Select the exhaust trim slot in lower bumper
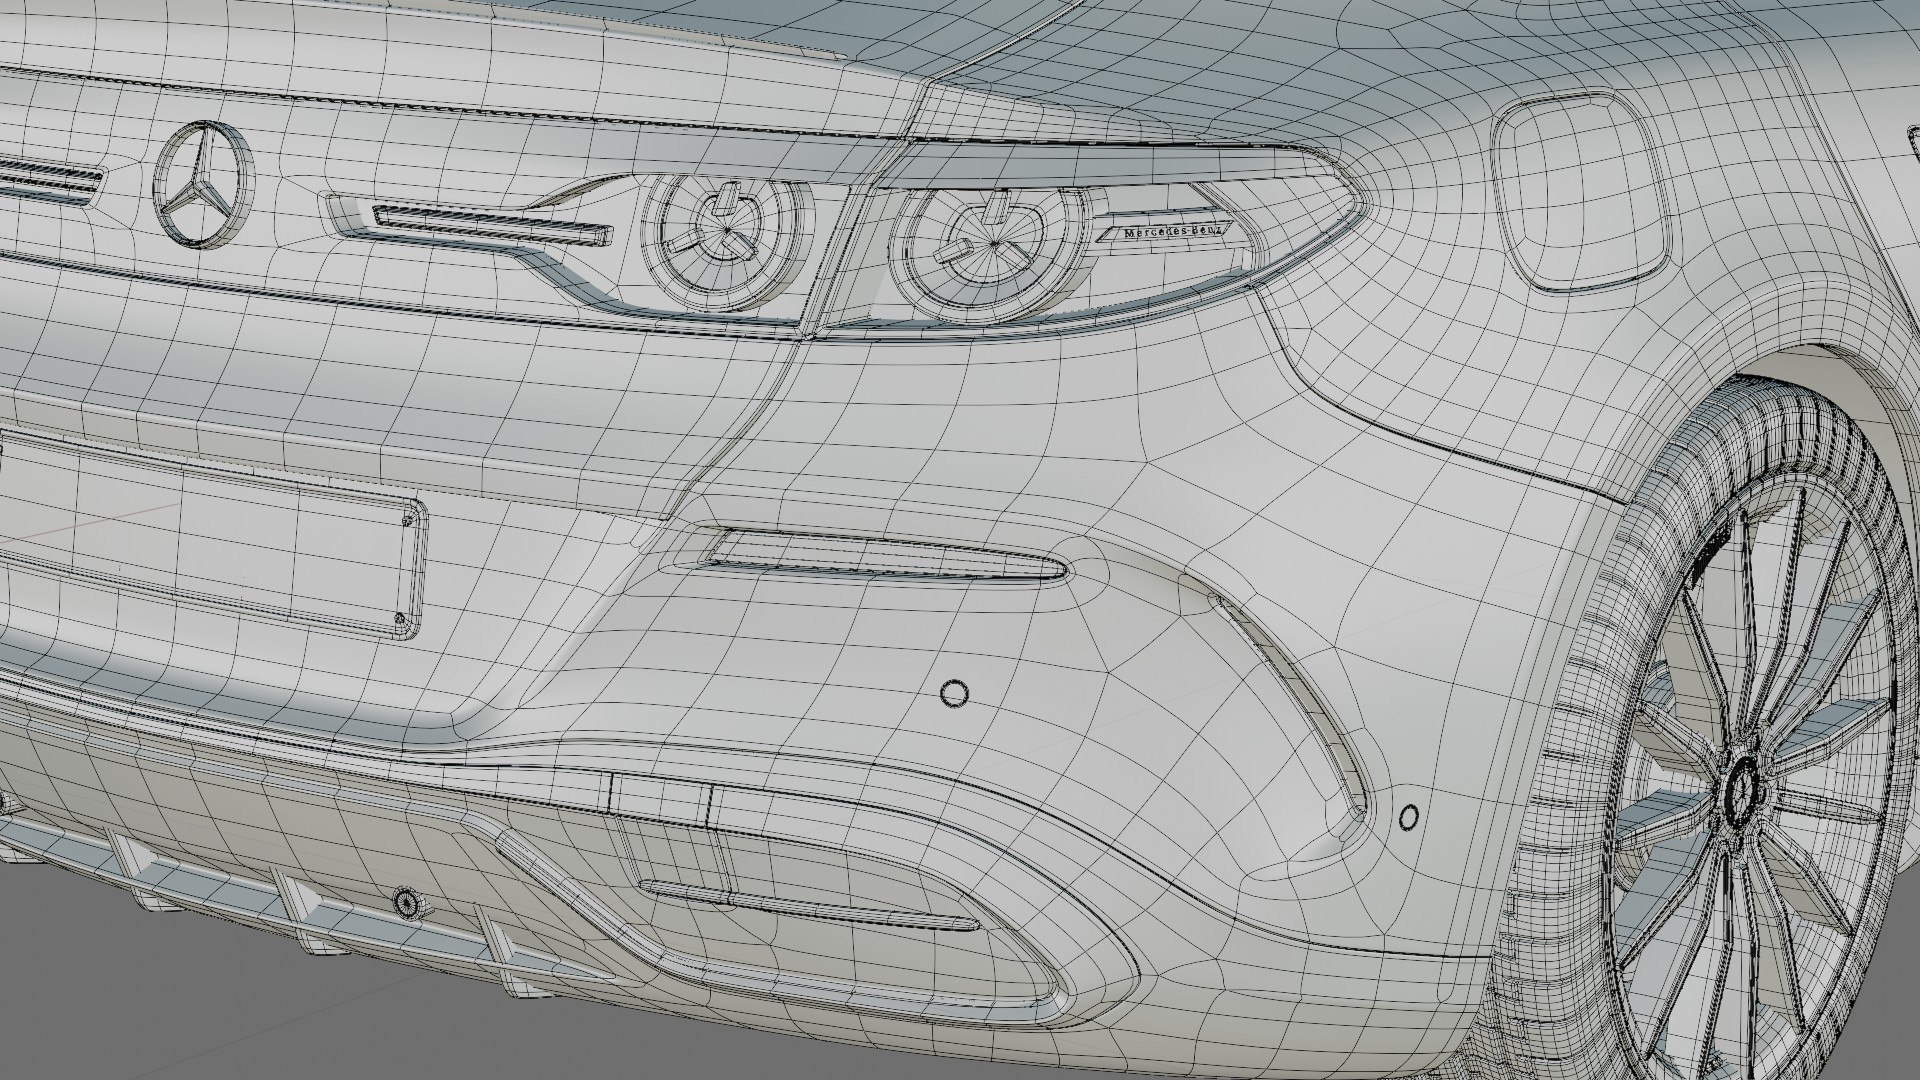 pos(810,905)
